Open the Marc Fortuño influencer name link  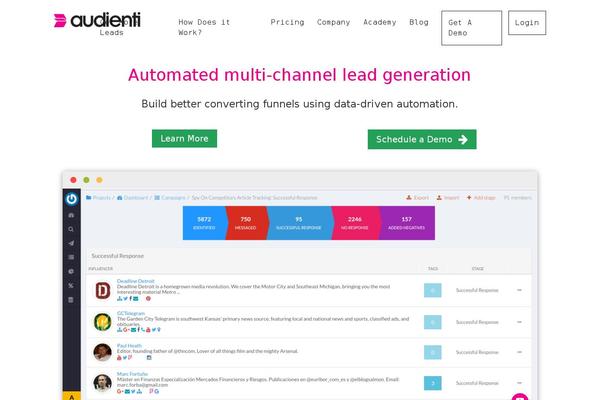coord(132,374)
